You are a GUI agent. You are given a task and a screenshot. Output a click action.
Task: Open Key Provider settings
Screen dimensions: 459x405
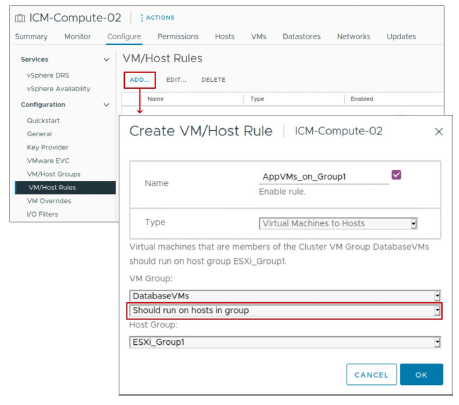[47, 147]
